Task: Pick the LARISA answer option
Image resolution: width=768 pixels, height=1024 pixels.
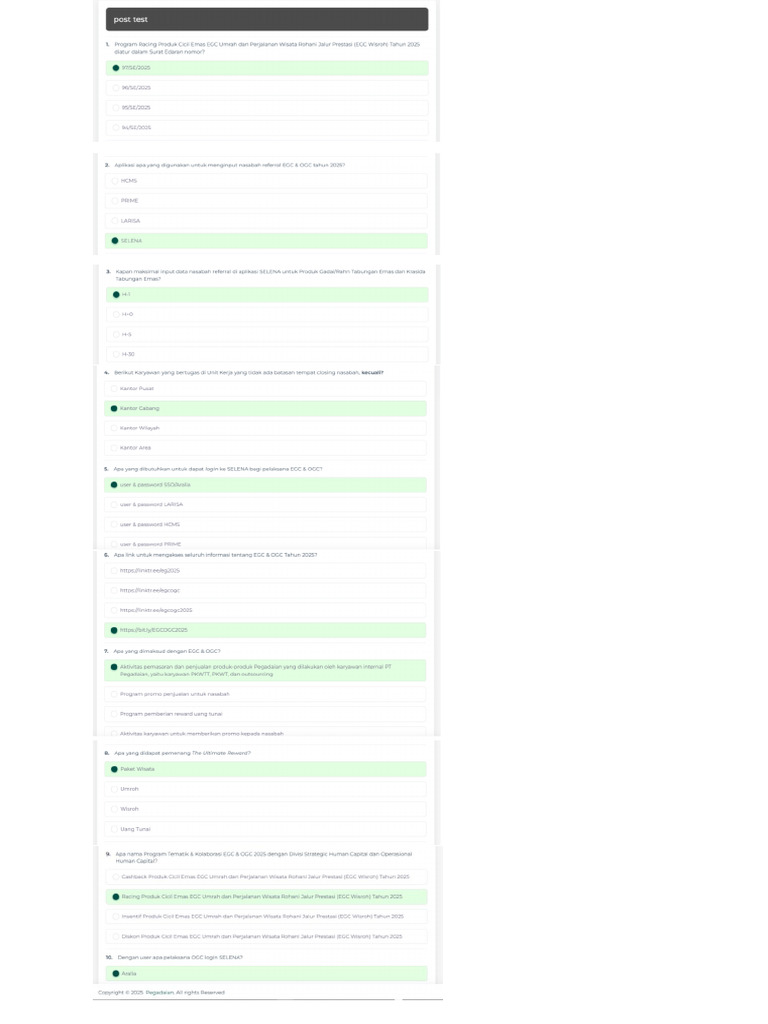Action: tap(266, 221)
